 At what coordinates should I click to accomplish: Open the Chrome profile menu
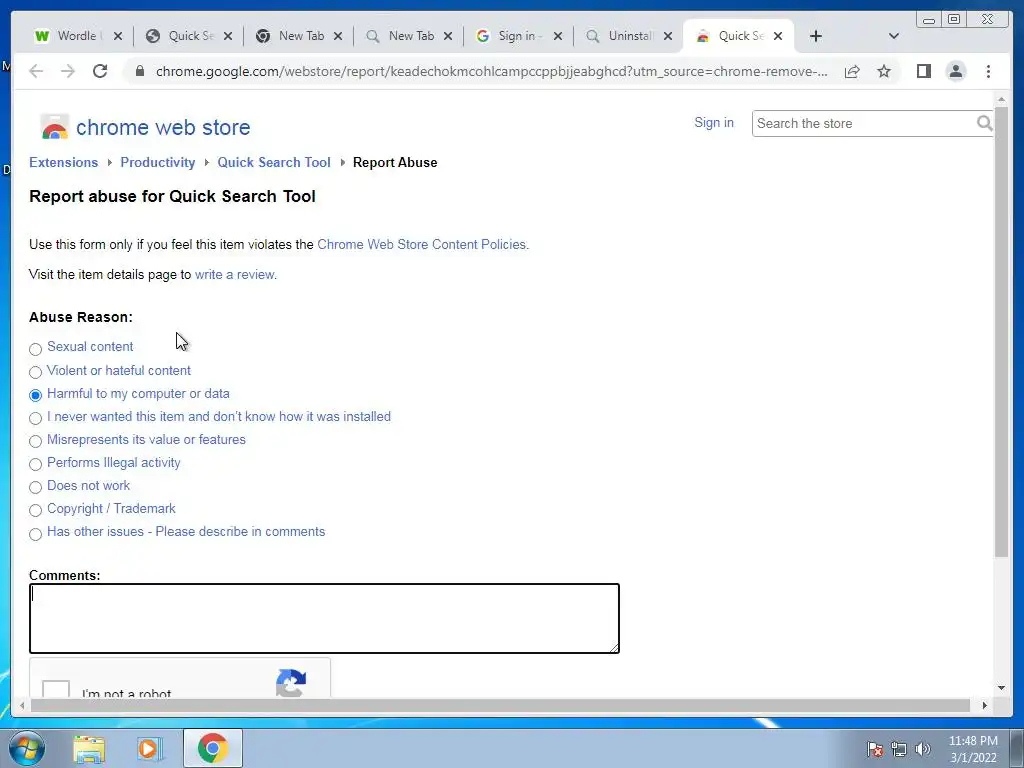coord(955,71)
